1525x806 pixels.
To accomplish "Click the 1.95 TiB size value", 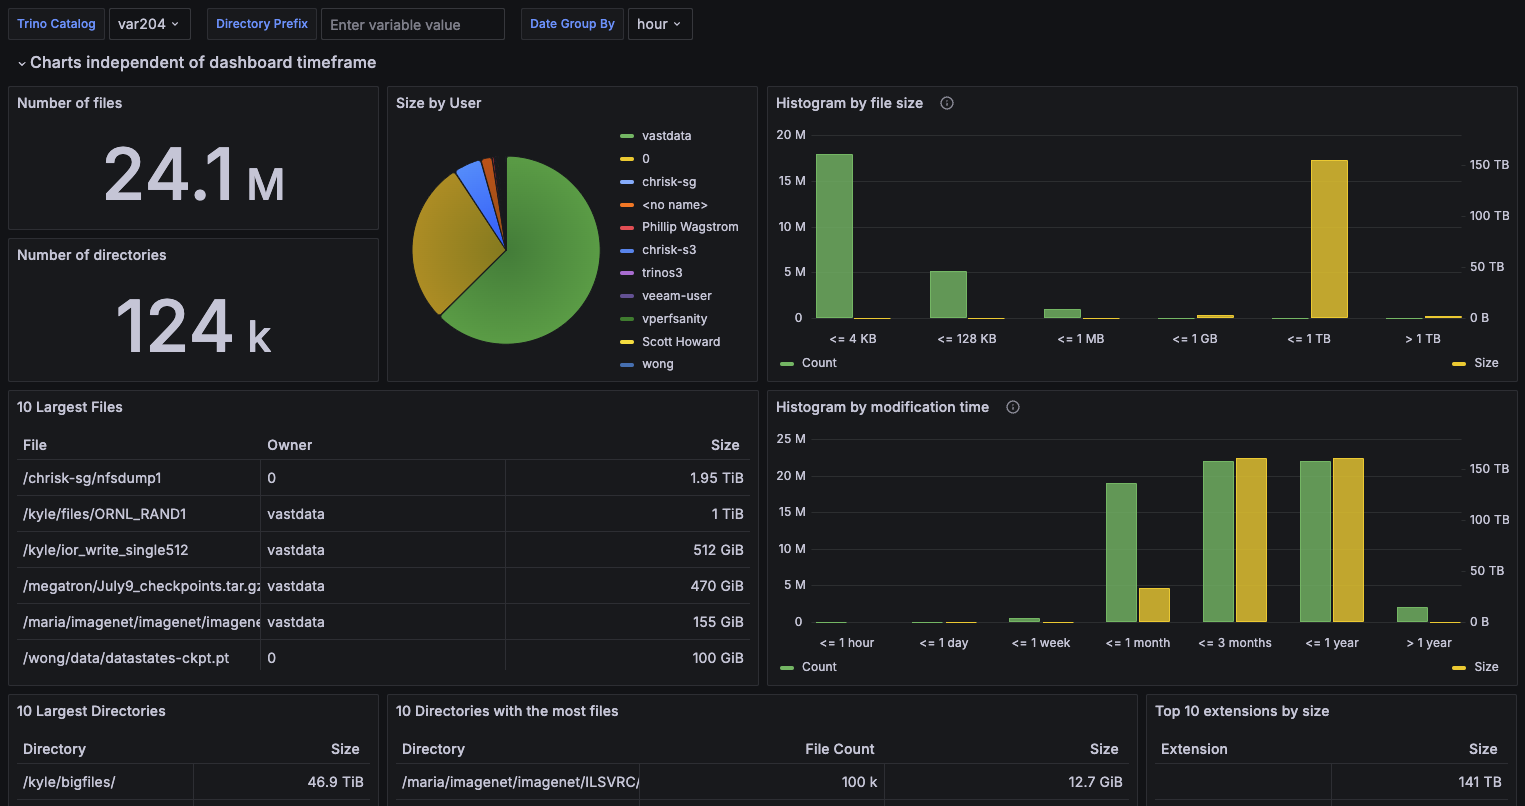I will click(x=717, y=478).
